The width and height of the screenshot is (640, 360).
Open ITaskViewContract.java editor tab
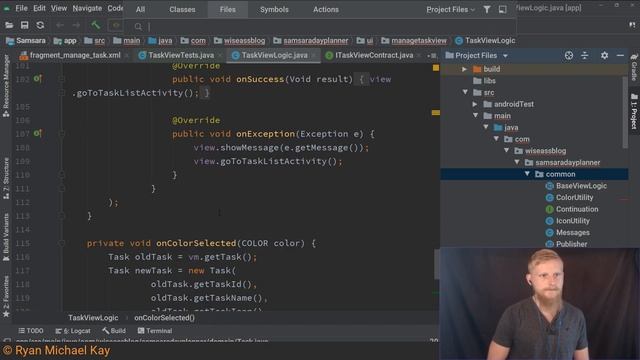coord(374,55)
